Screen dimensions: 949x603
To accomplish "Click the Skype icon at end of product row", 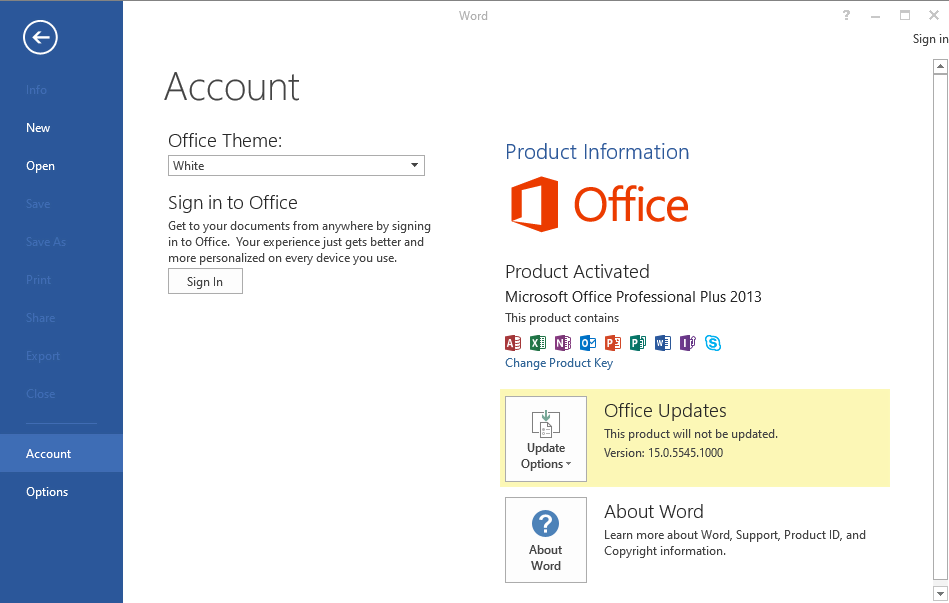I will pyautogui.click(x=712, y=342).
